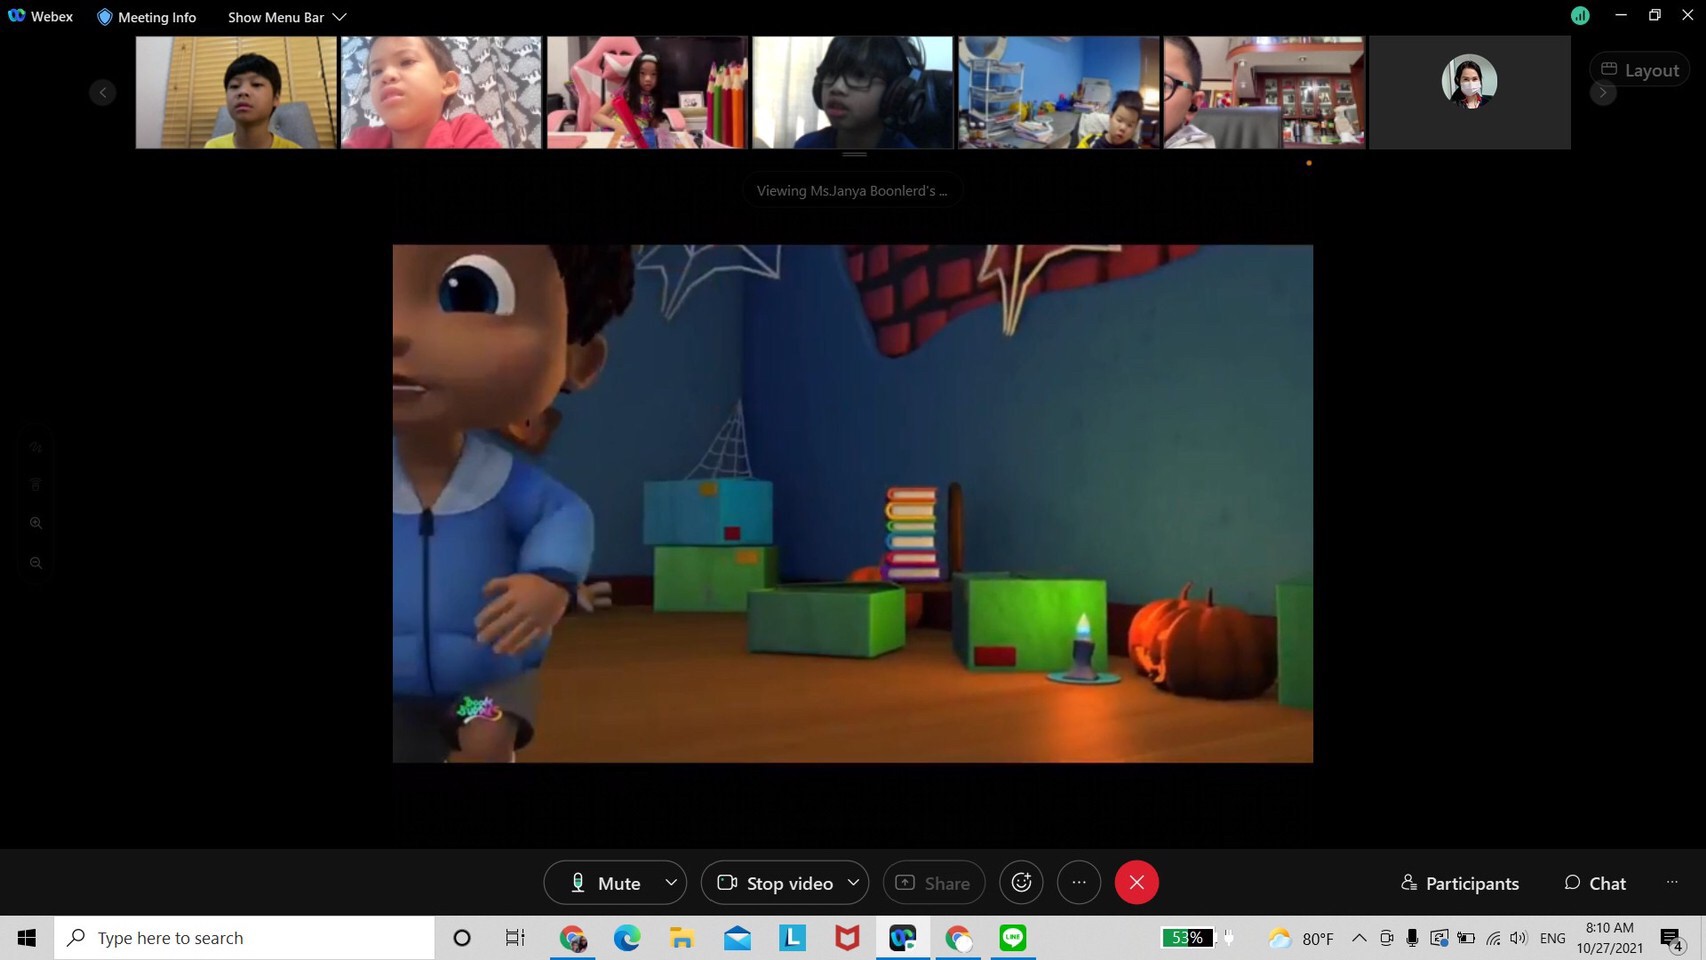Open second Chrome icon next to LINE

(958, 938)
